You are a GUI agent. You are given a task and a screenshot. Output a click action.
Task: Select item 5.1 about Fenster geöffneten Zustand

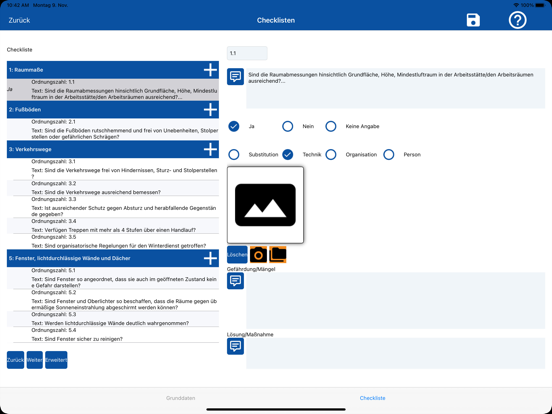click(x=113, y=278)
